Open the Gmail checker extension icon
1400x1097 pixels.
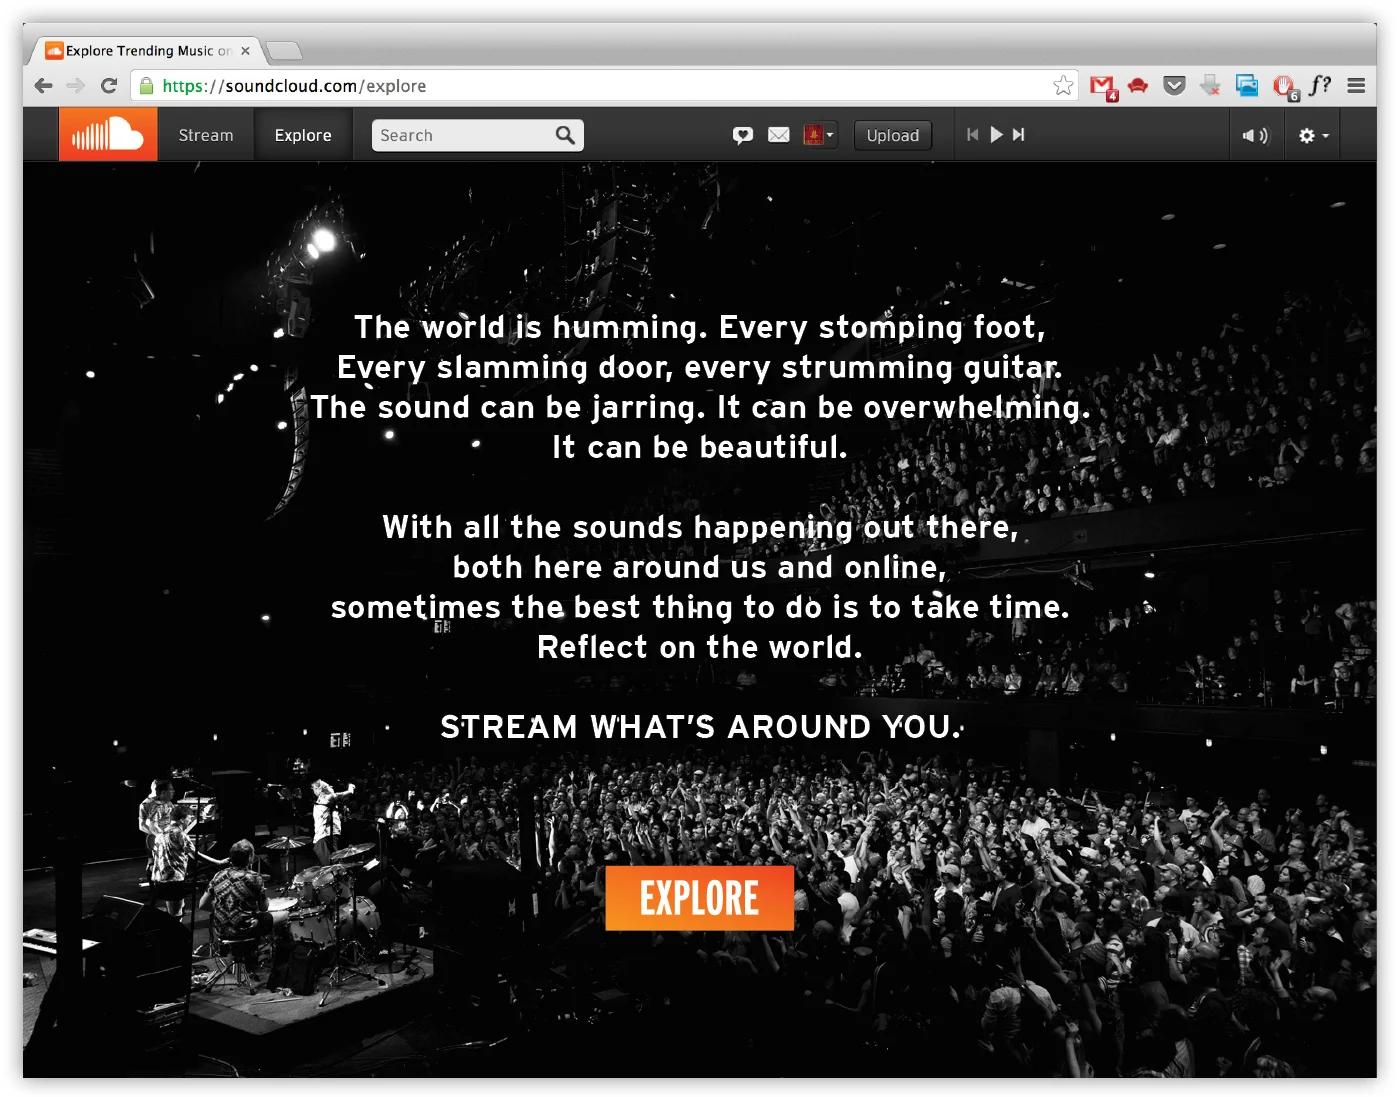[1103, 87]
